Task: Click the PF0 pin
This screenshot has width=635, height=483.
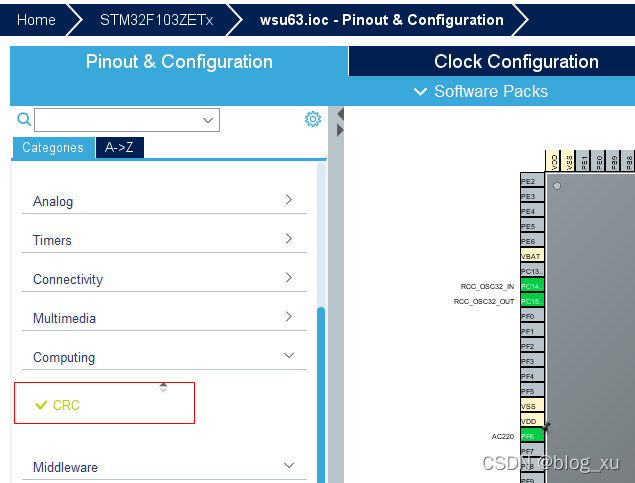Action: point(532,316)
